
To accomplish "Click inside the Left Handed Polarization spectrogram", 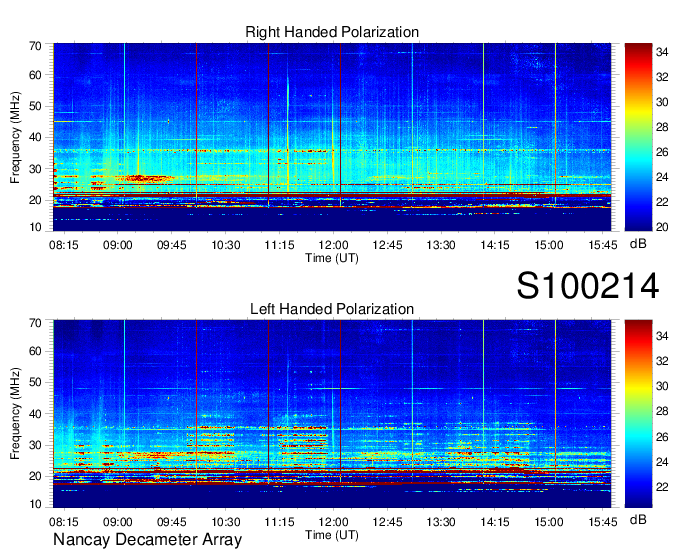I will (332, 414).
